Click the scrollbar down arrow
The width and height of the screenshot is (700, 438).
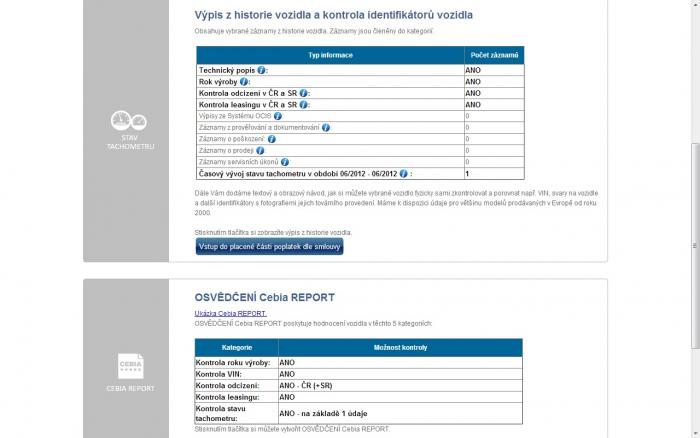coord(691,431)
